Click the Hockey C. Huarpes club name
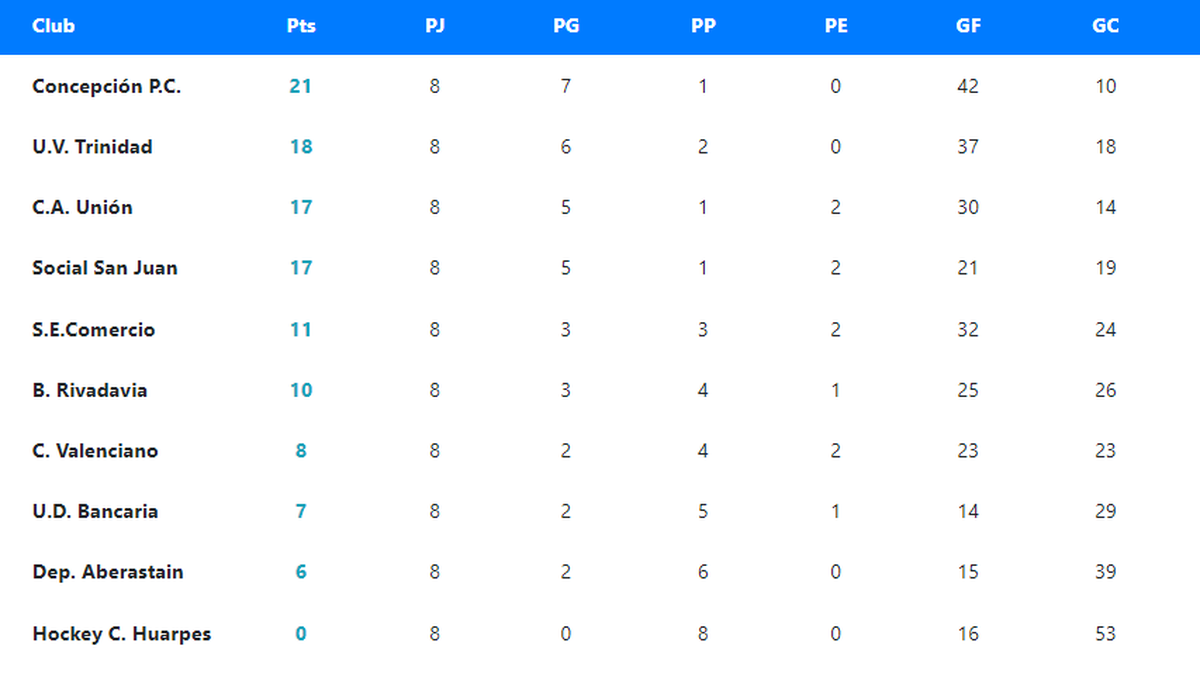 tap(121, 634)
